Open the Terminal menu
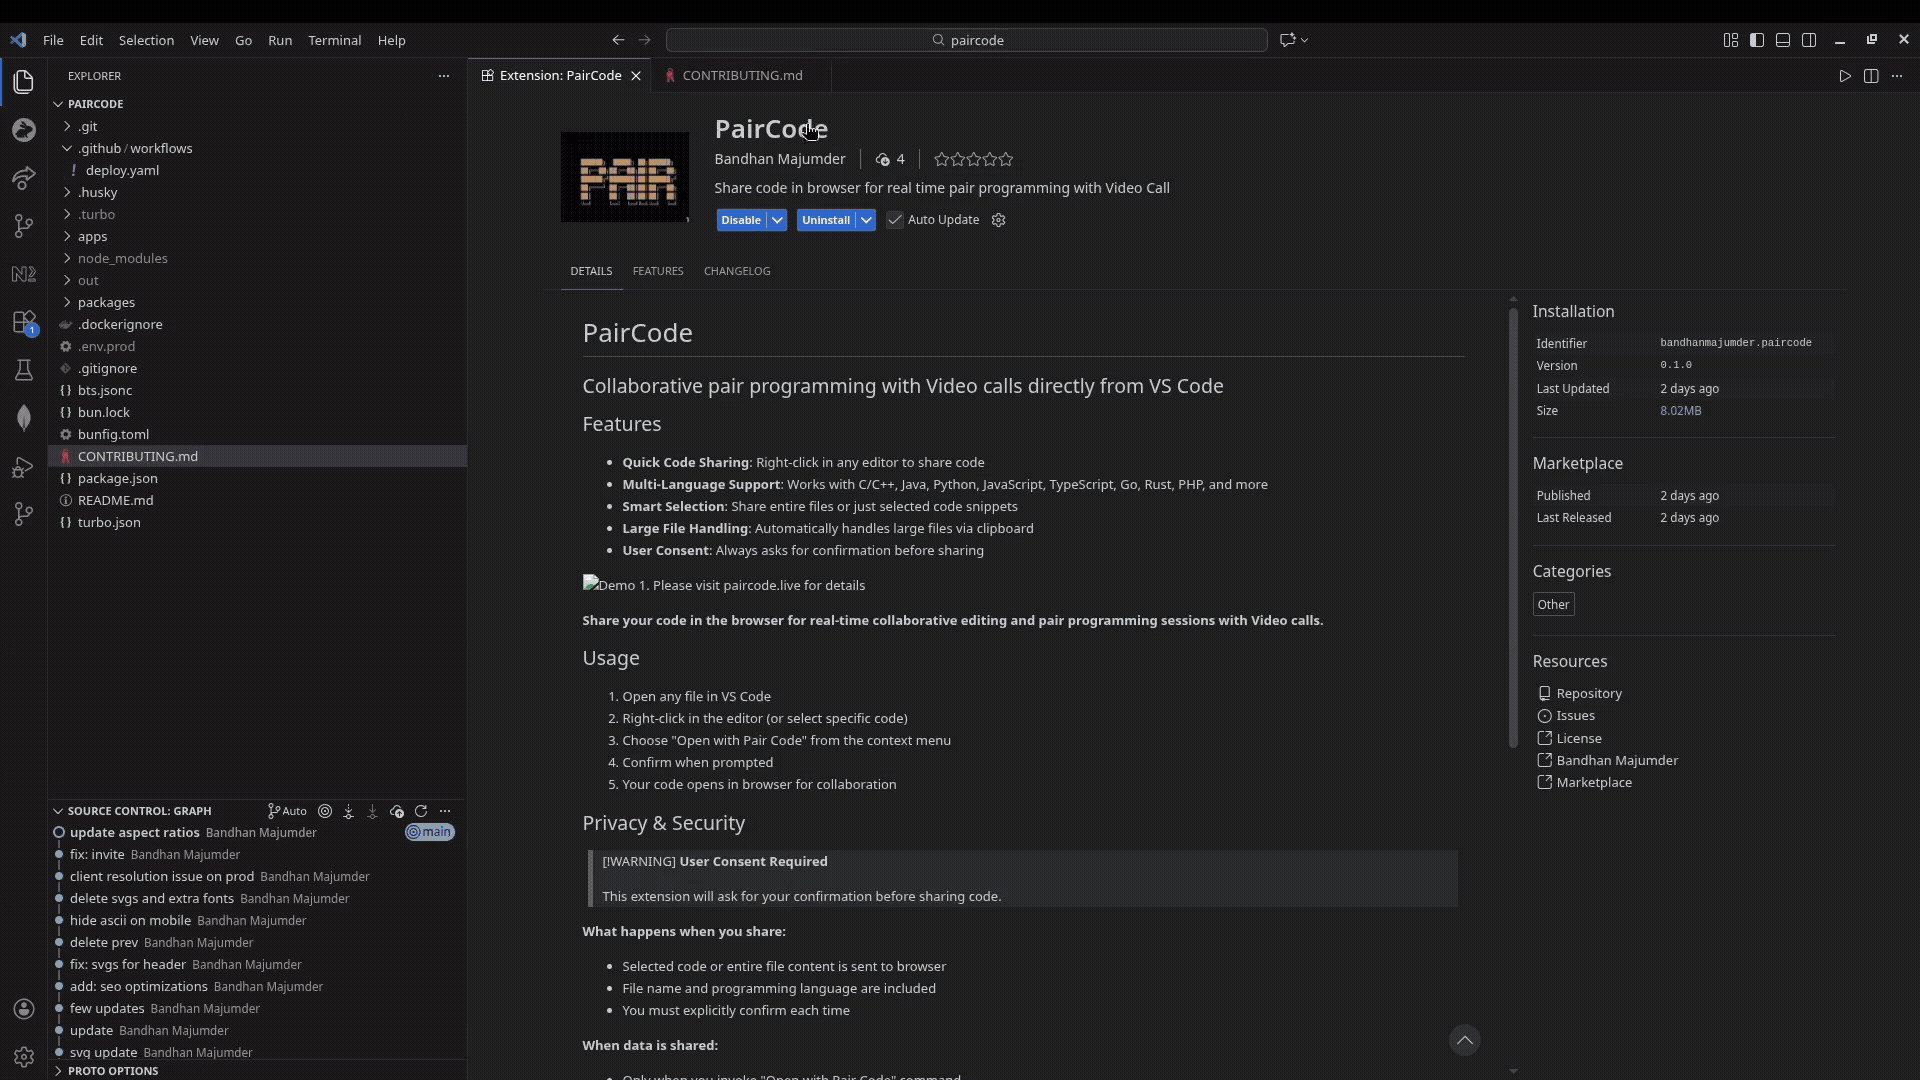This screenshot has height=1080, width=1920. pyautogui.click(x=335, y=40)
